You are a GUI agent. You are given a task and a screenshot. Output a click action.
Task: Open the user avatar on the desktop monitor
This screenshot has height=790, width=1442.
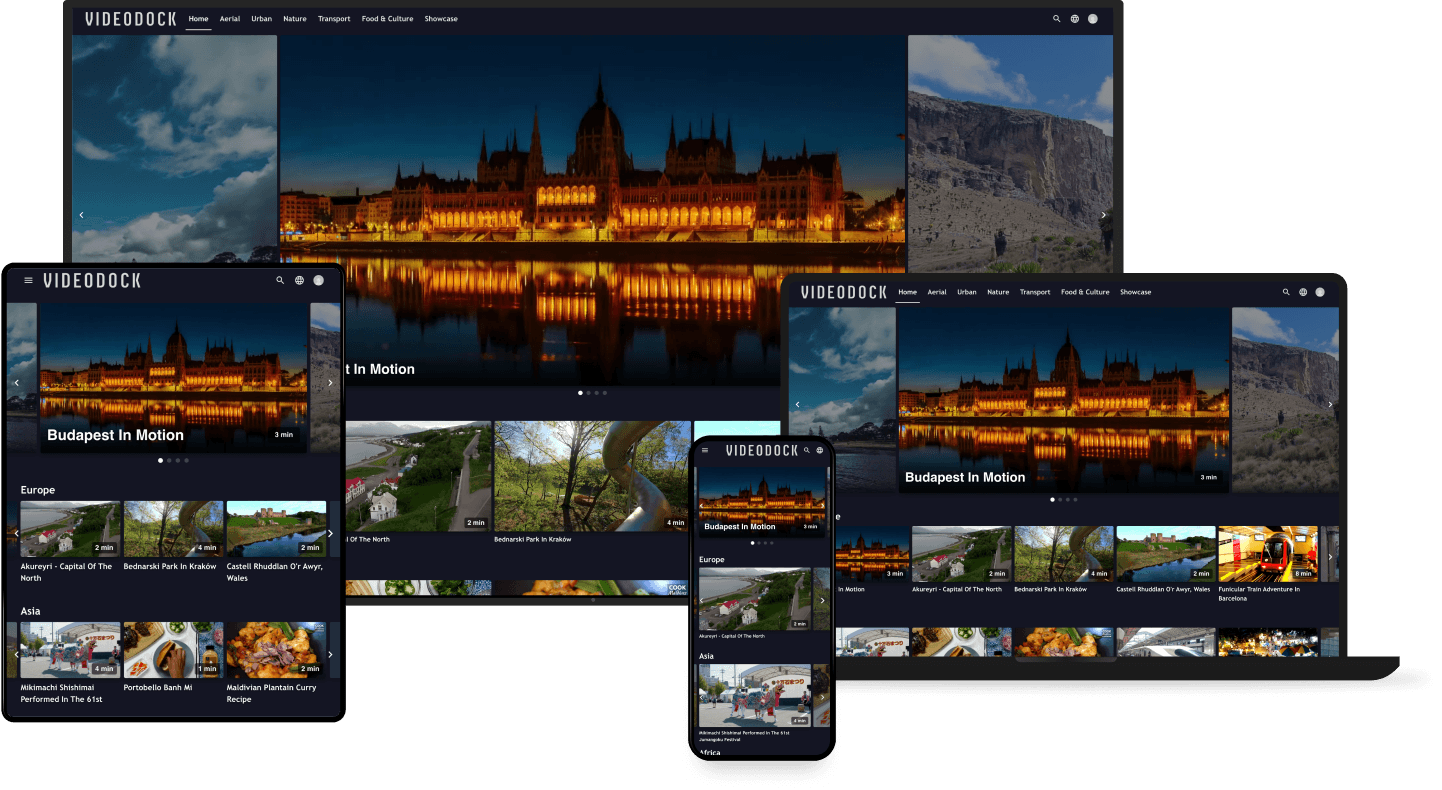click(1093, 19)
